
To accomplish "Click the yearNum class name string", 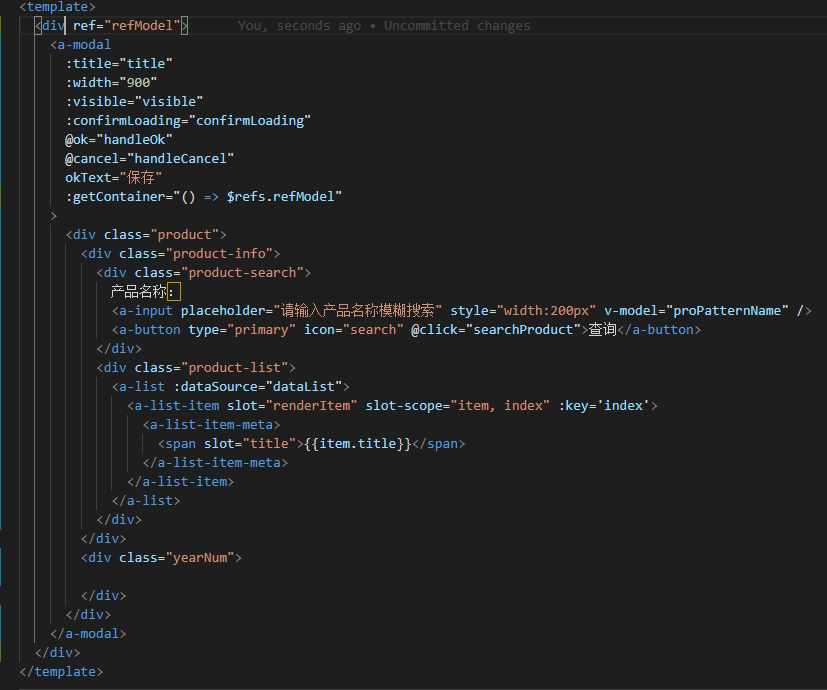I will pos(202,557).
